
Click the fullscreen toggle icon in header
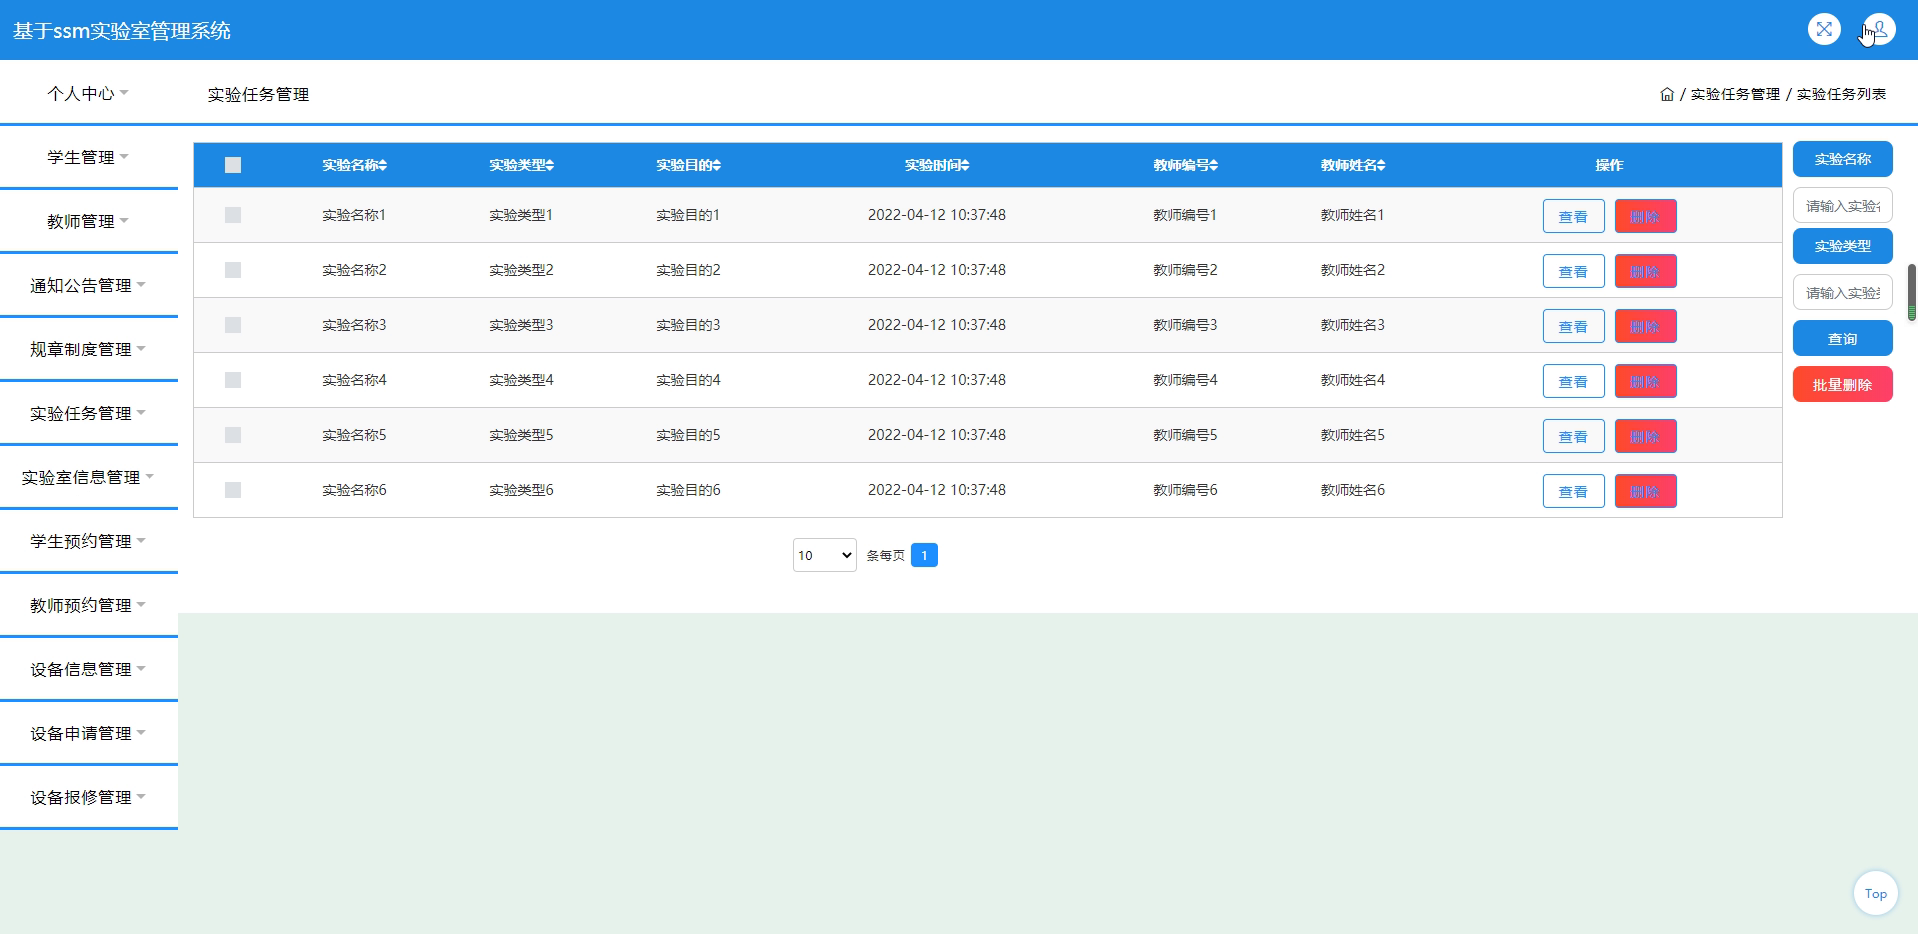(1824, 29)
